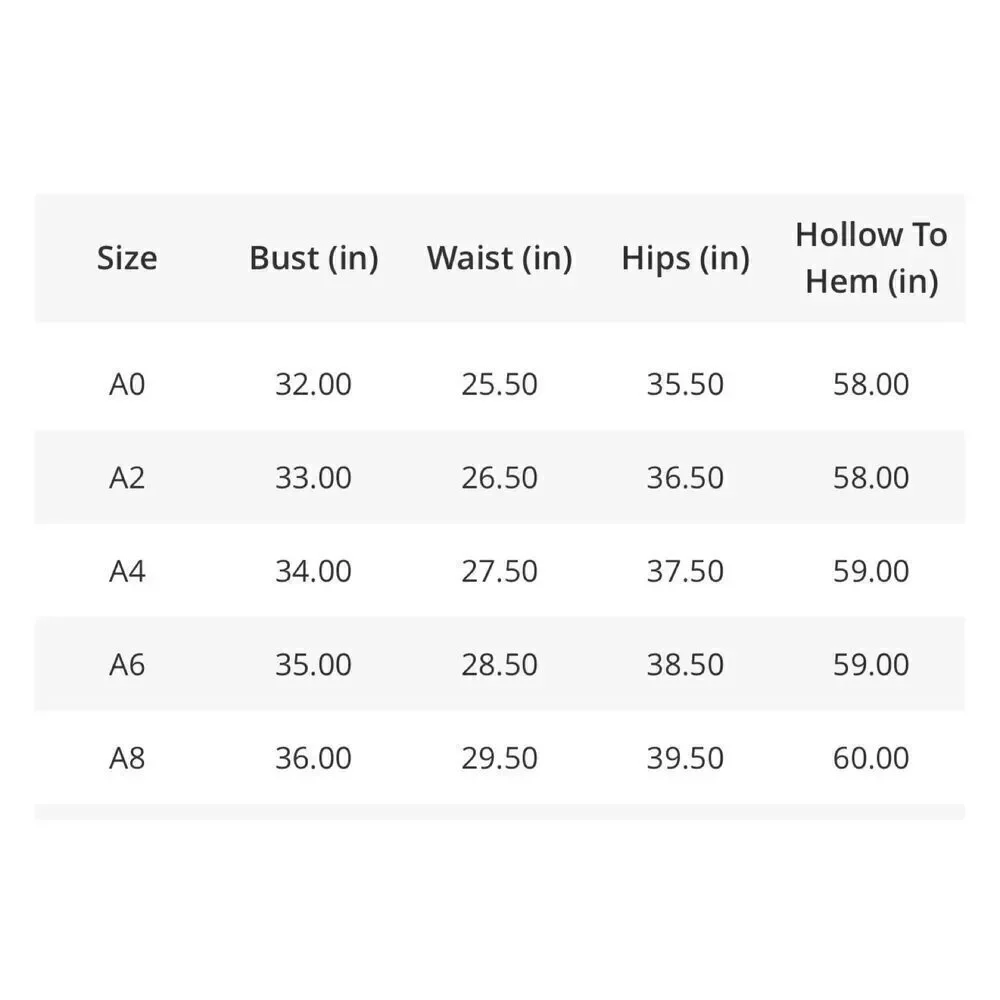This screenshot has width=1000, height=1000.
Task: Click the A4 size row label
Action: pos(127,571)
